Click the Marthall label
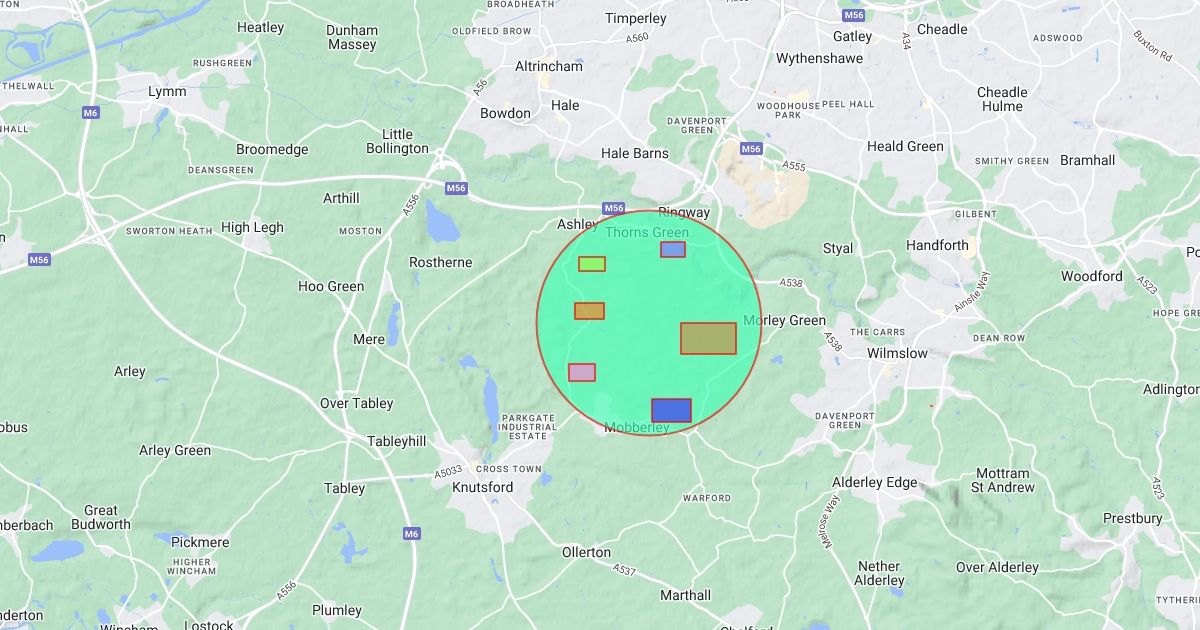 pyautogui.click(x=686, y=595)
